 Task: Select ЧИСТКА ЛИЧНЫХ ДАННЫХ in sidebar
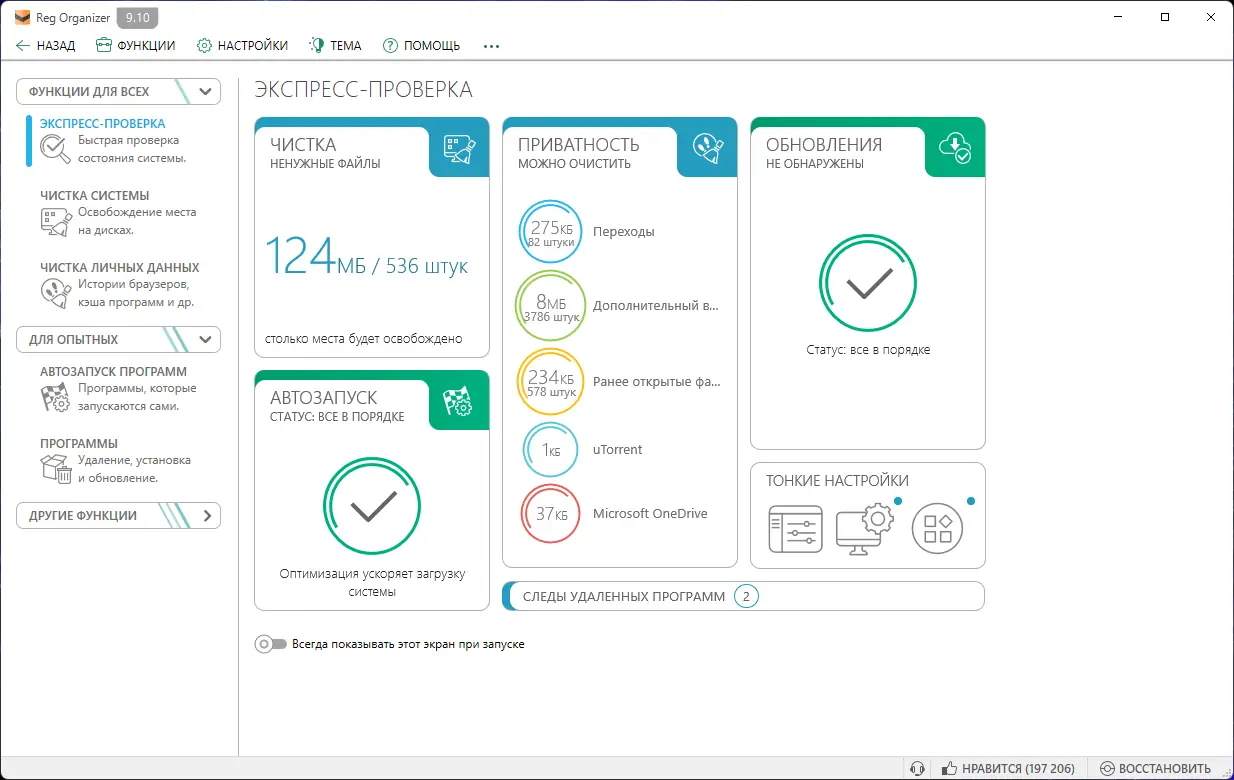(118, 284)
